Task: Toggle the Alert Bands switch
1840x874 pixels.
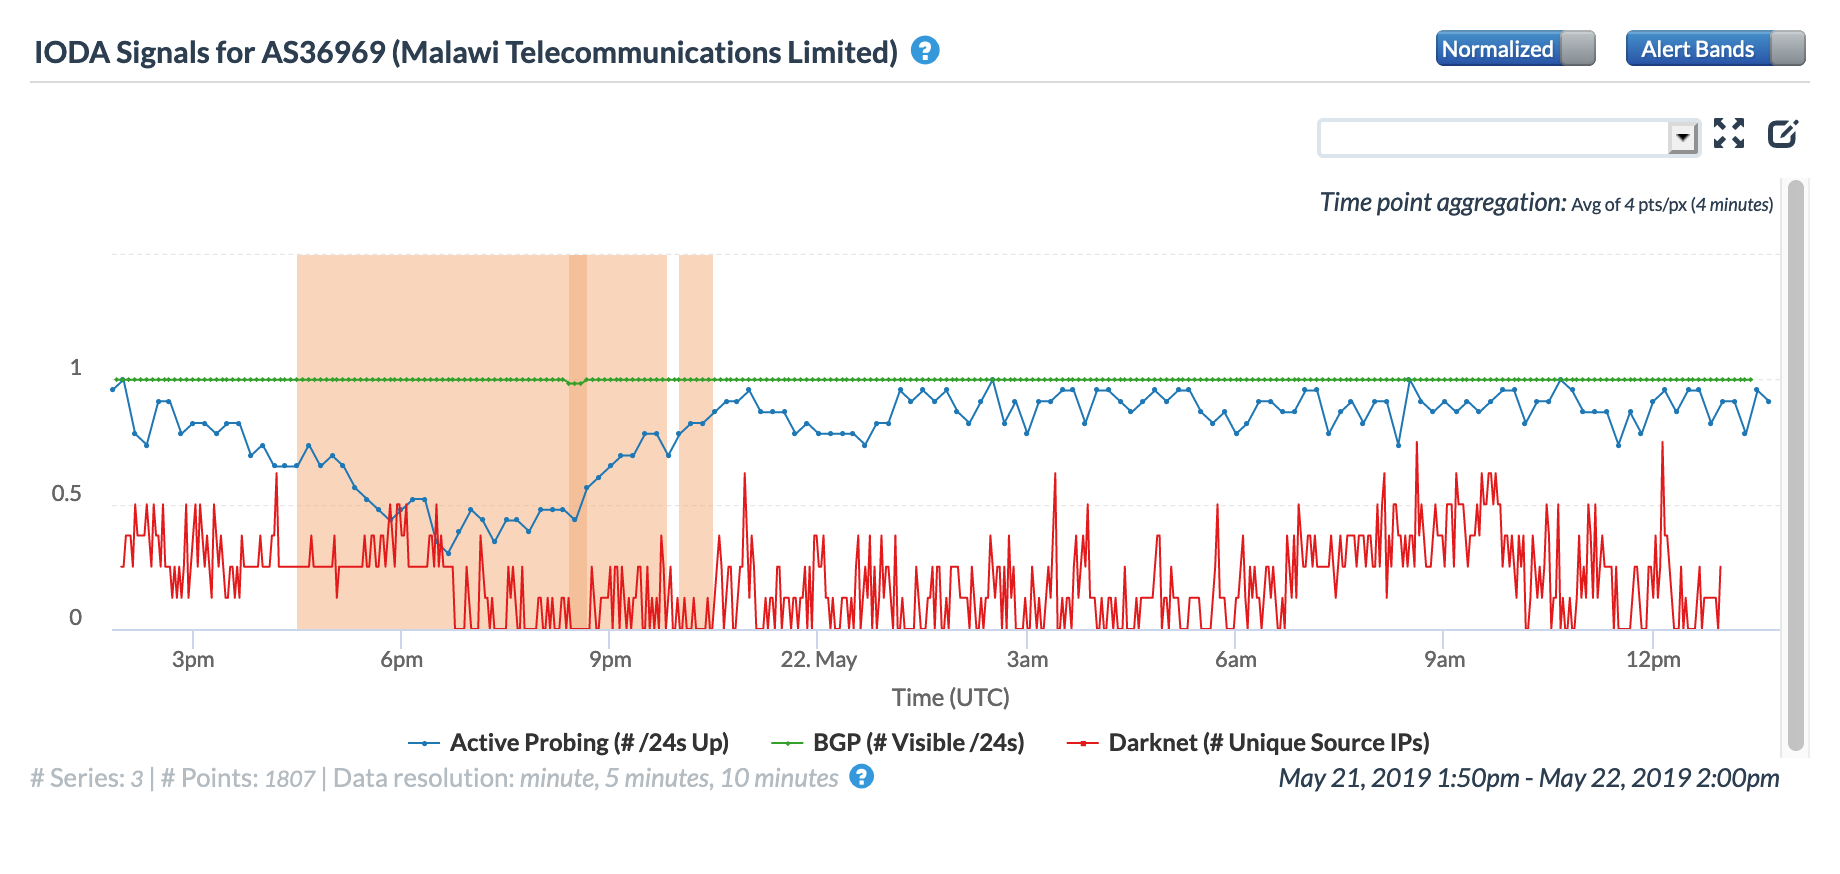Action: (1715, 49)
